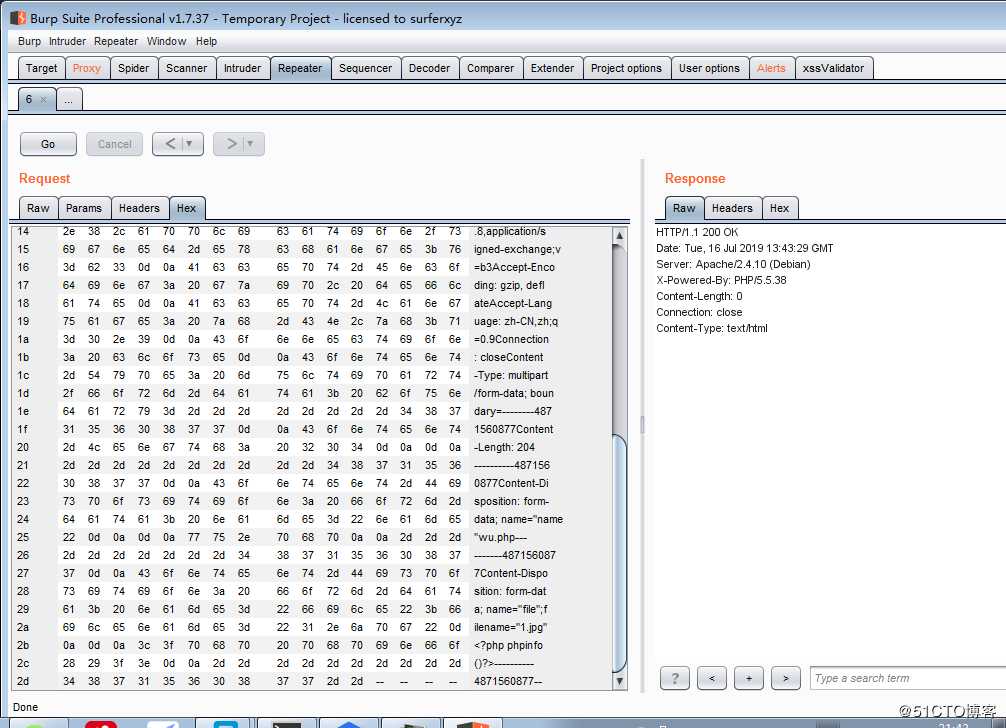The image size is (1006, 728).
Task: Click the Burp Suite logo icon in title bar
Action: click(x=18, y=18)
